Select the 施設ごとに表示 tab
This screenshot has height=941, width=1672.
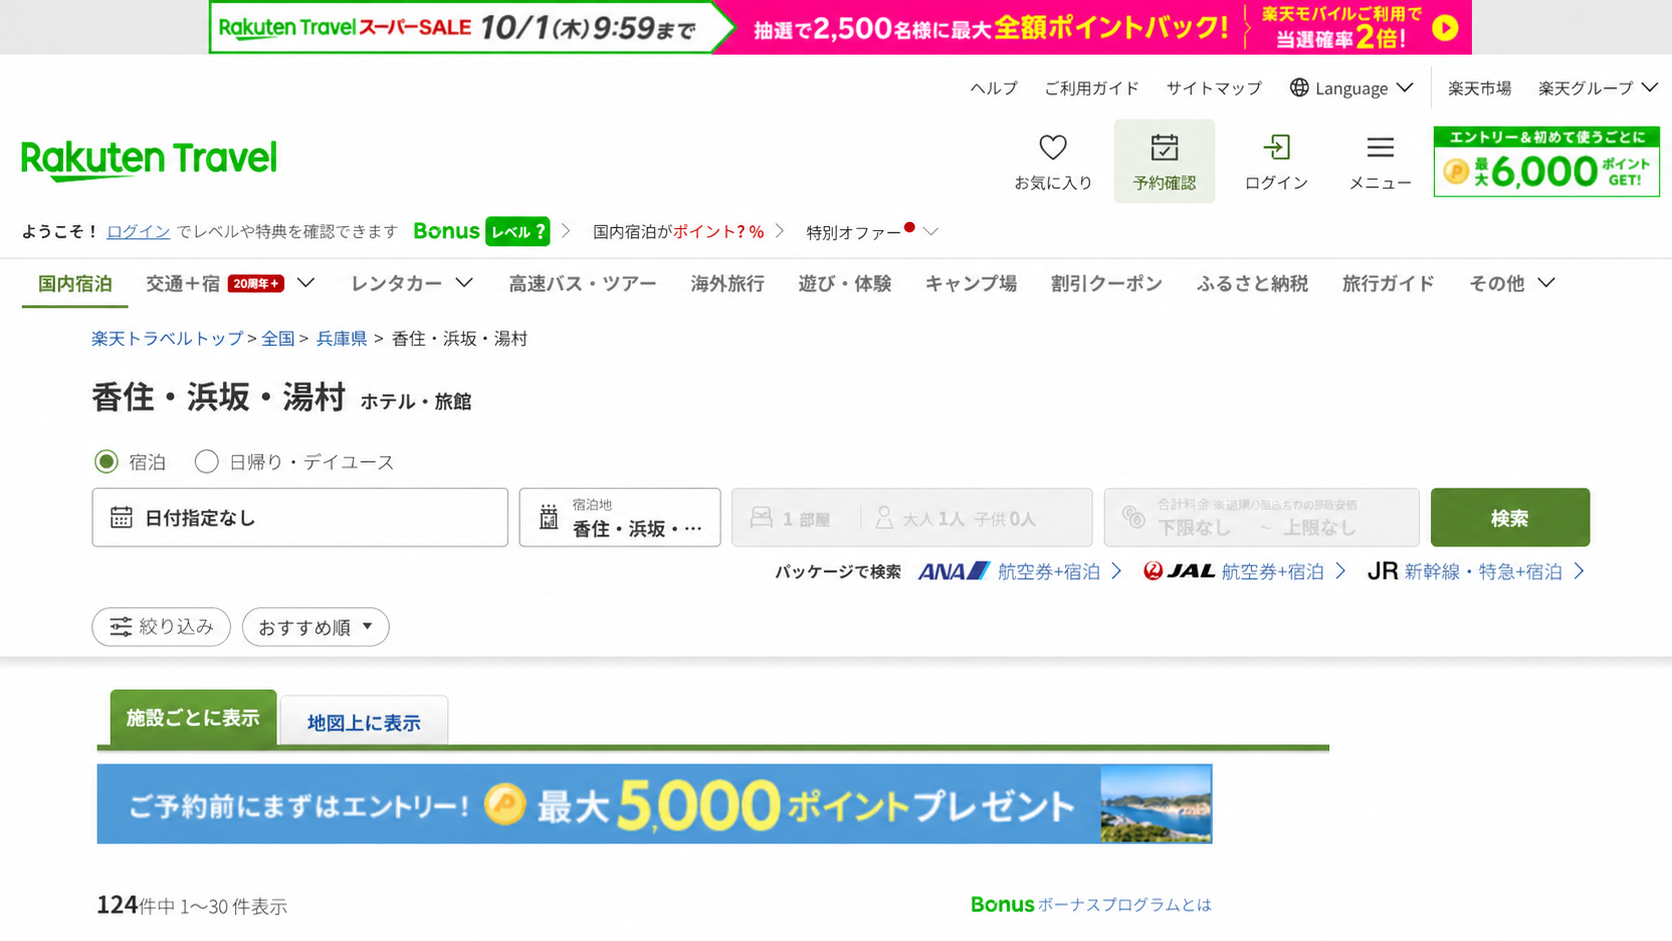(193, 718)
